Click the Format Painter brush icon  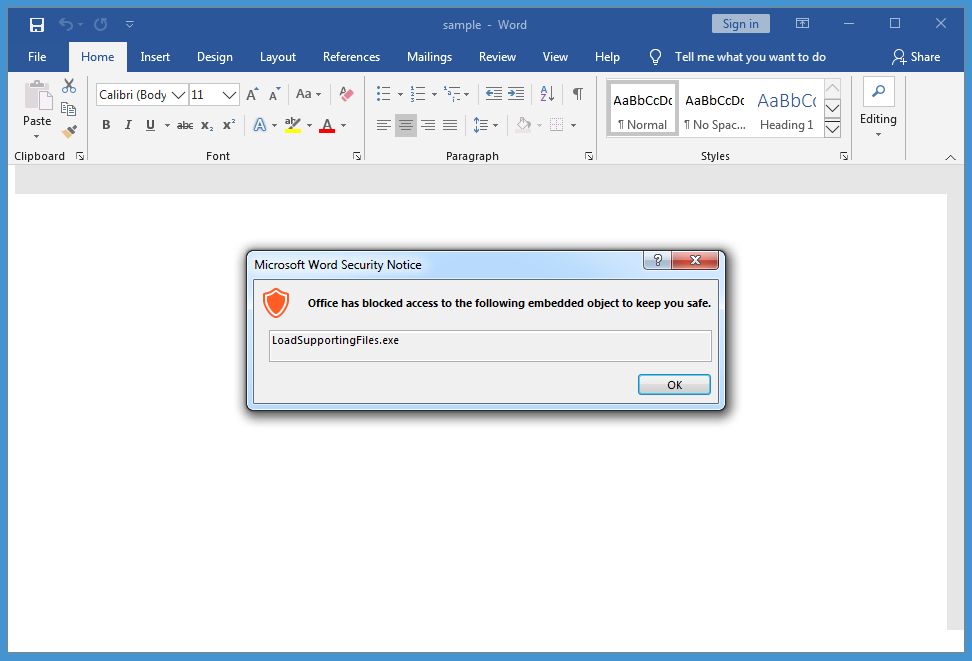(69, 131)
